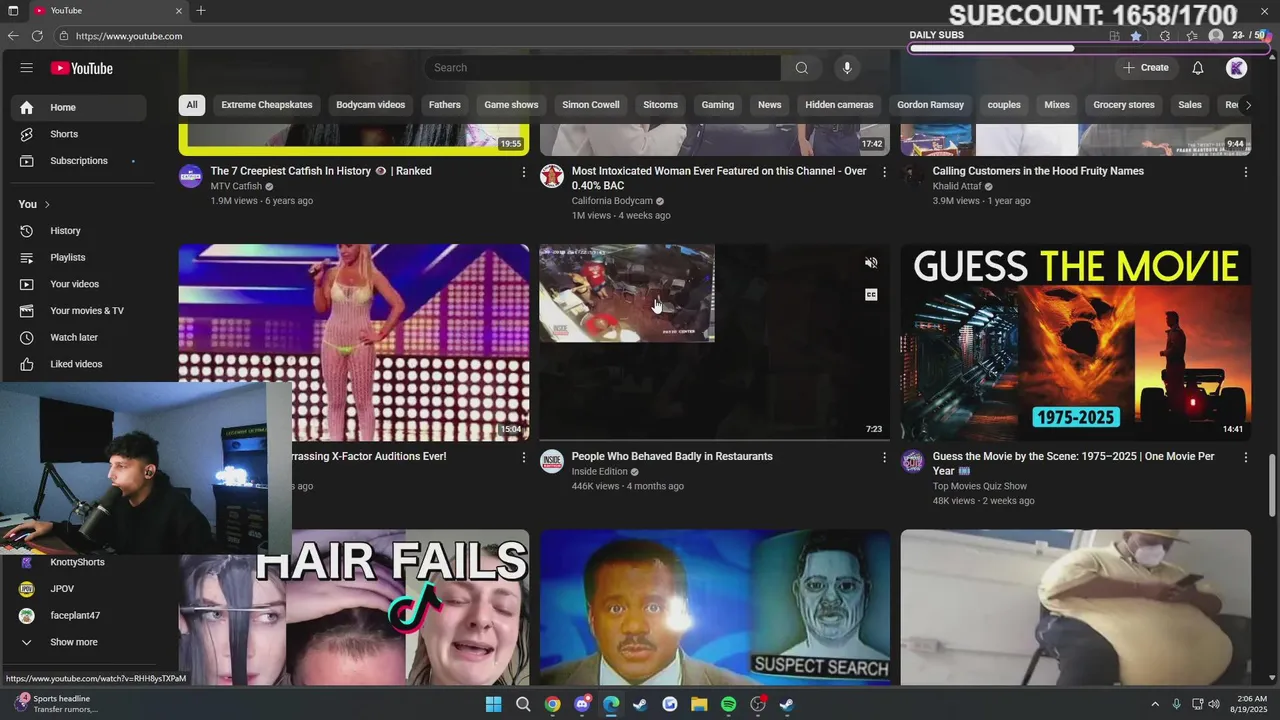Screen dimensions: 1280x720
Task: Open options for Behaved Badly in Restaurants
Action: pyautogui.click(x=884, y=457)
